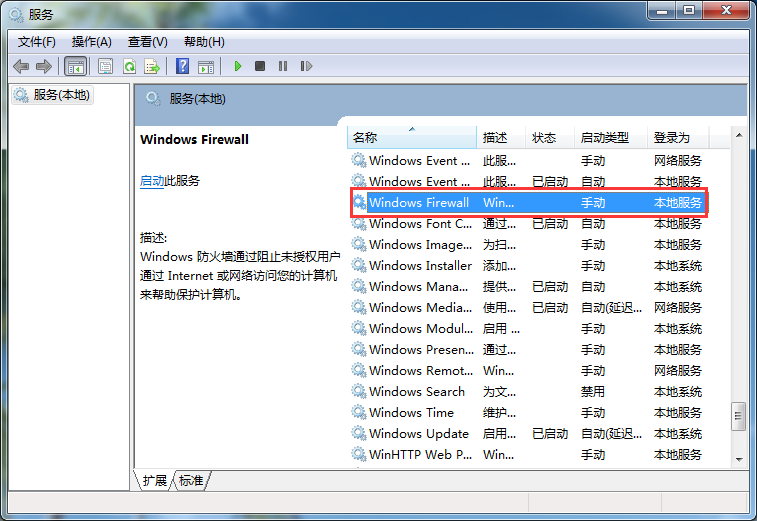757x521 pixels.
Task: Click the Stop service square icon
Action: [260, 66]
